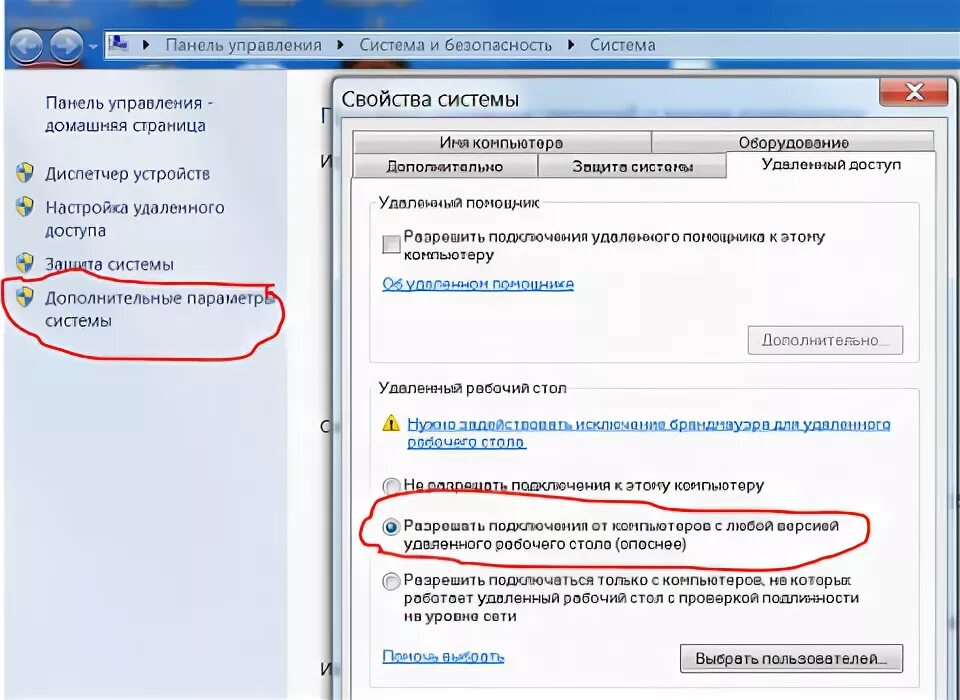Switch to 'Дополнительно' tab
The width and height of the screenshot is (960, 700).
445,167
